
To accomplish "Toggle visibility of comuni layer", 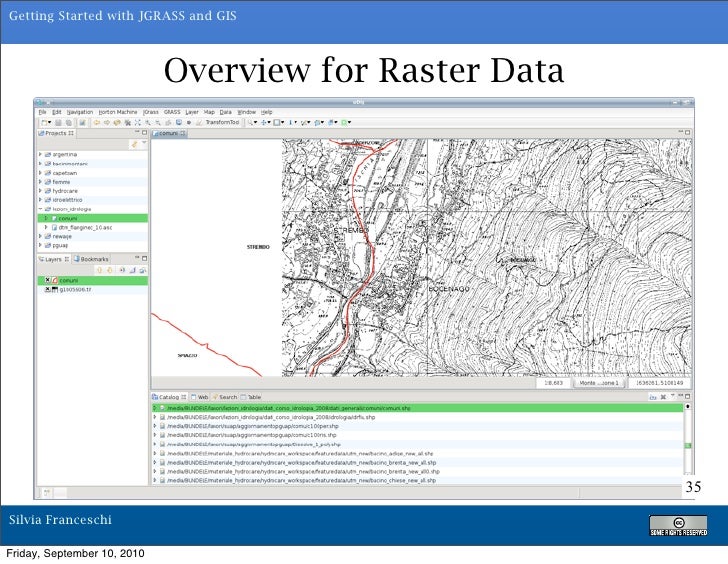I will 47,280.
